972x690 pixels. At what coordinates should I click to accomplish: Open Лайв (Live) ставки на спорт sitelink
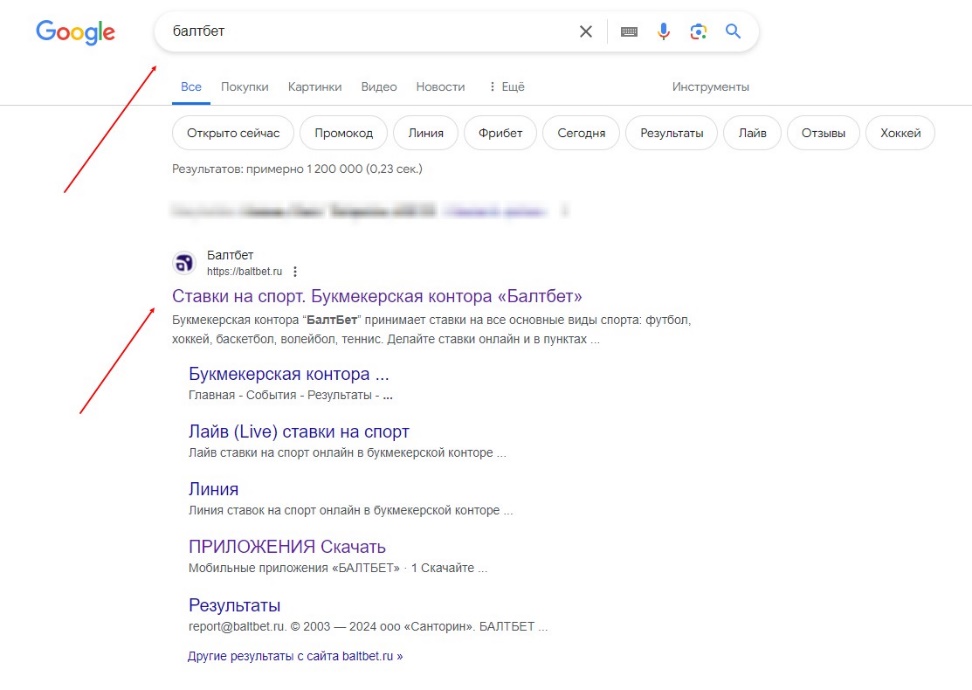[x=299, y=431]
